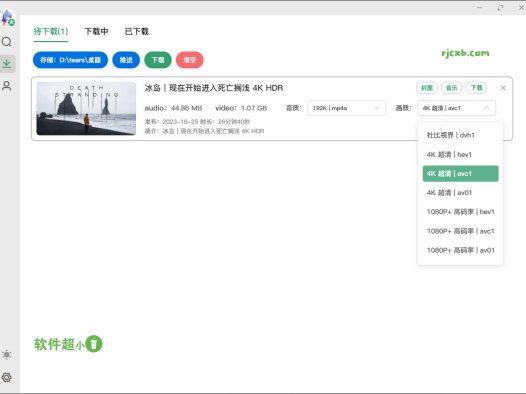Click the red 清空 button
The height and width of the screenshot is (394, 526).
190,60
